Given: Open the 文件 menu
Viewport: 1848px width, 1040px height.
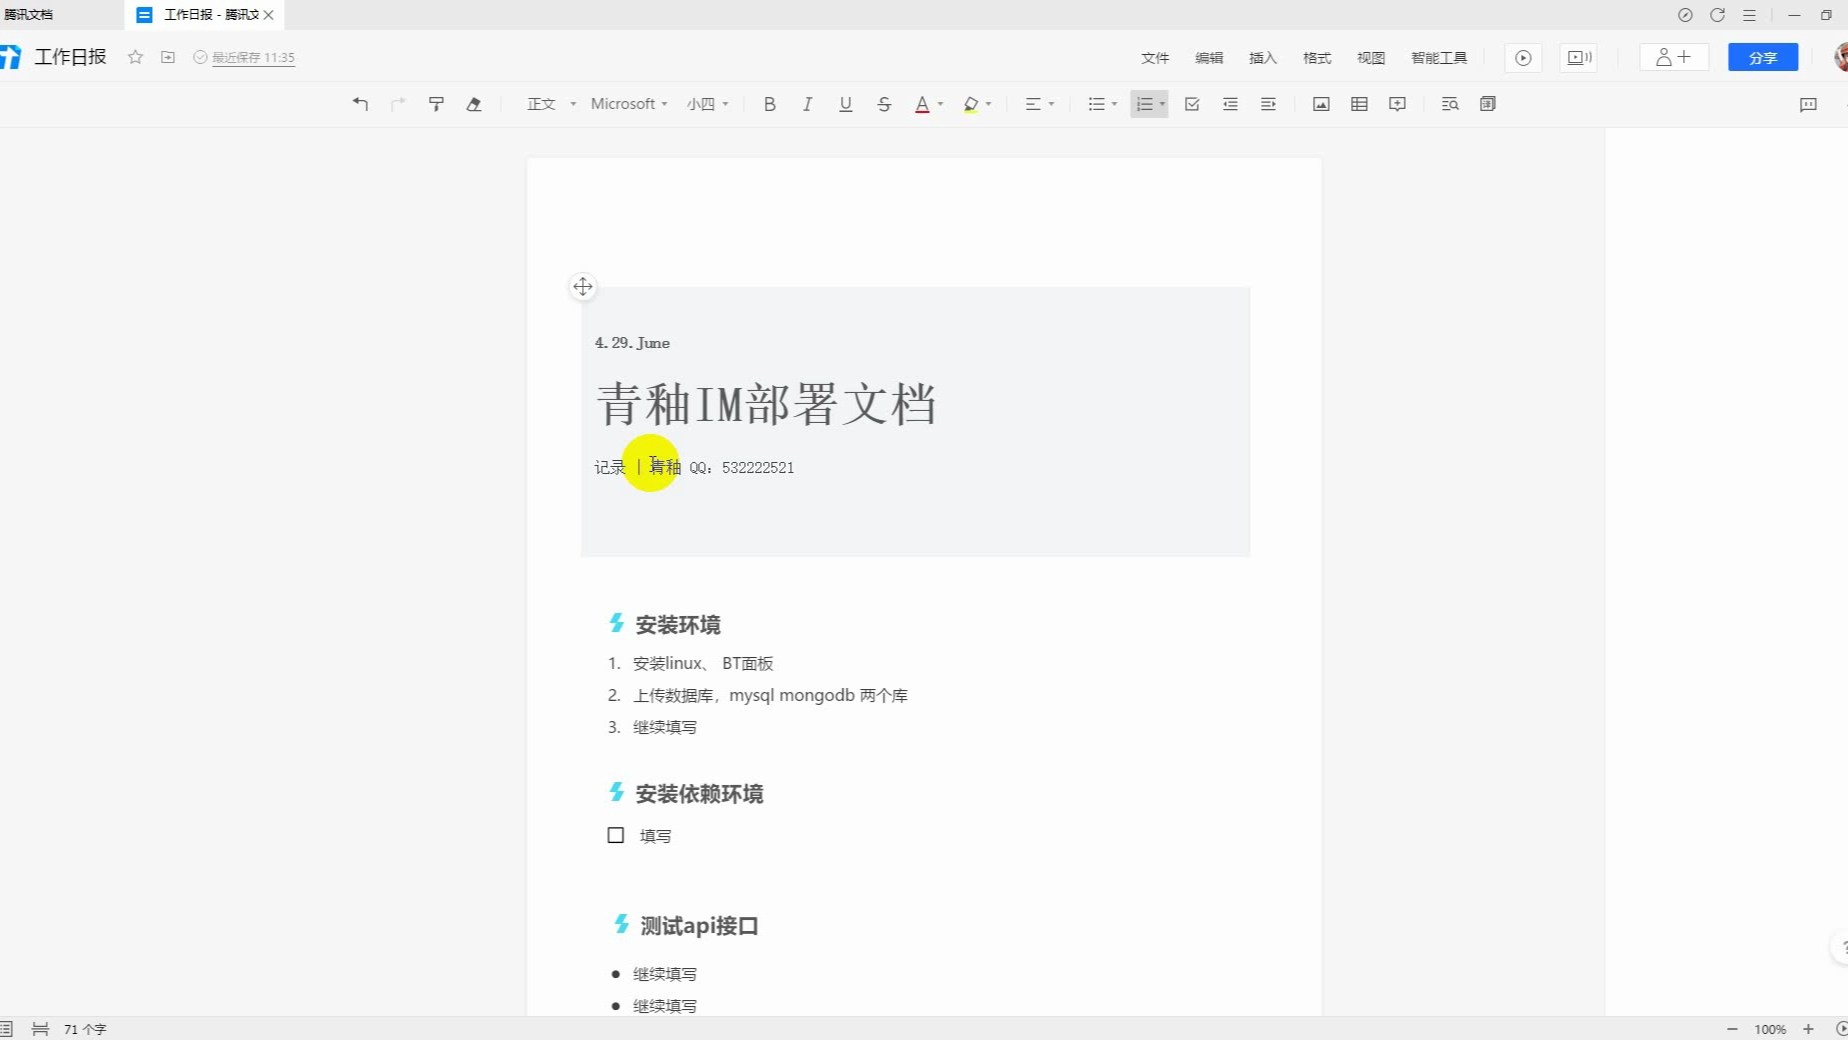Looking at the screenshot, I should [1155, 58].
